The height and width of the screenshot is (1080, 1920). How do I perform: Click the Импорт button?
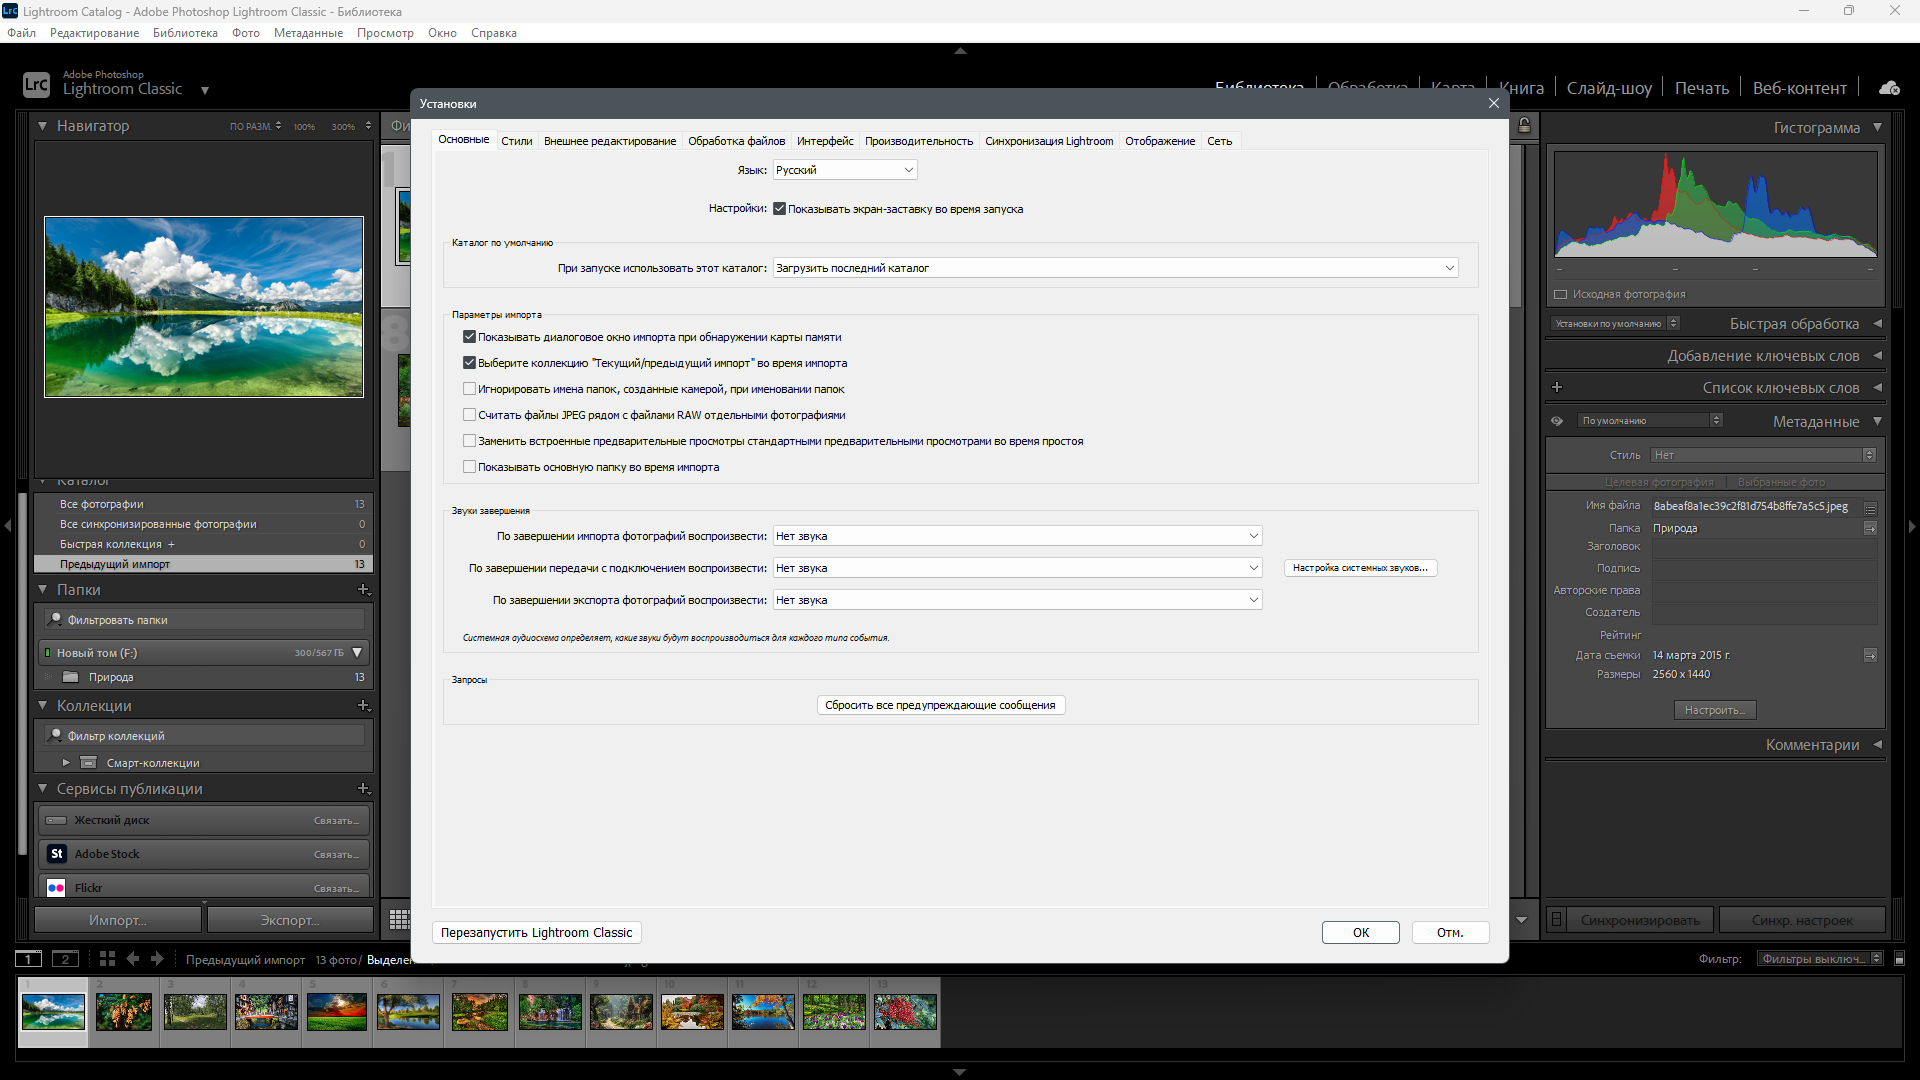pyautogui.click(x=118, y=920)
